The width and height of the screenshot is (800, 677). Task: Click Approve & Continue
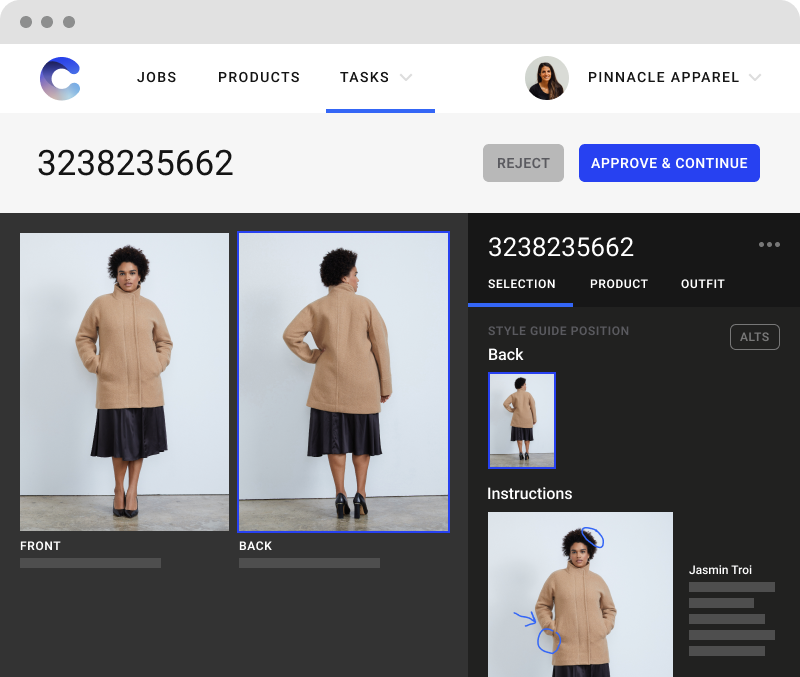pos(669,163)
